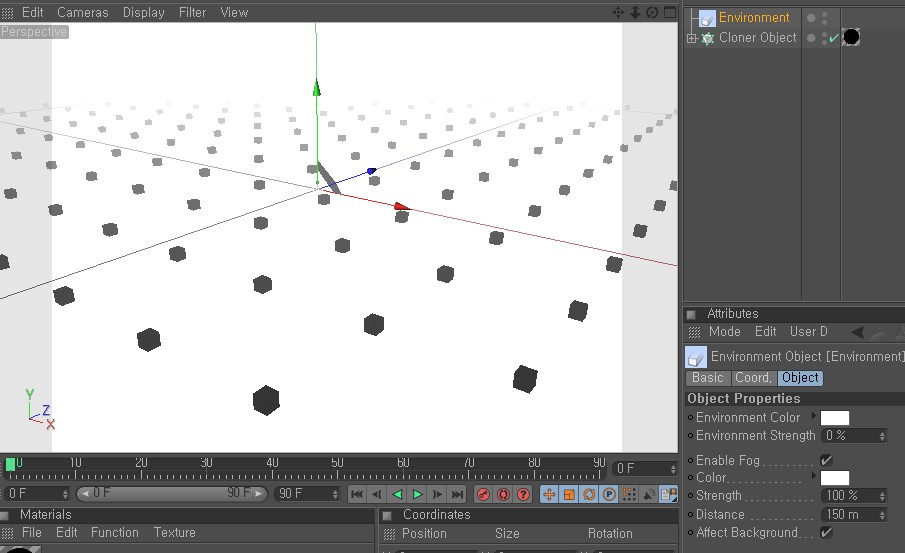
Task: Open the viewport Display menu
Action: tap(143, 12)
